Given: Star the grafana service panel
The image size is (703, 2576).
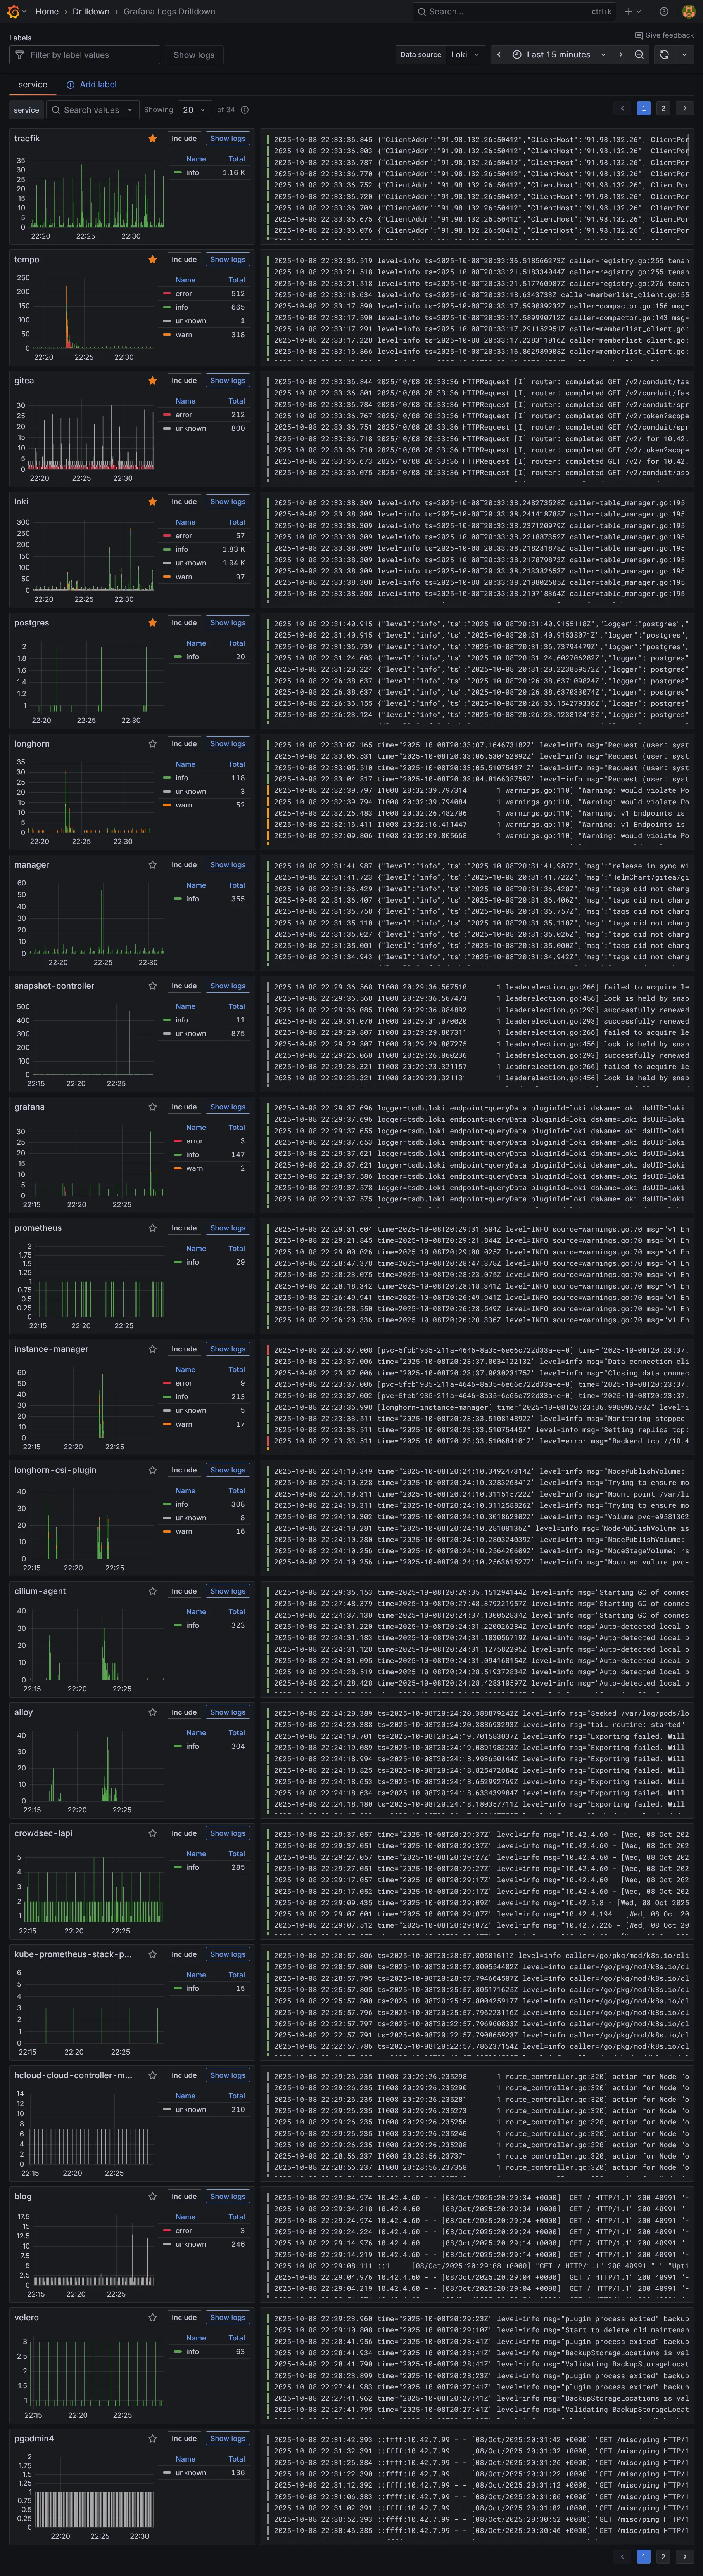Looking at the screenshot, I should click(x=152, y=1107).
